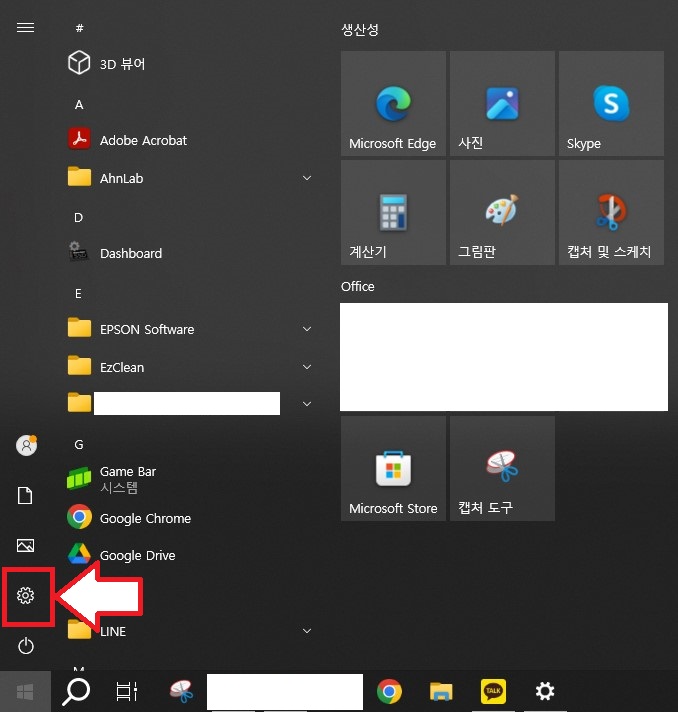Viewport: 678px width, 712px height.
Task: Open the 캡처 도구 snipping tool tile
Action: (502, 469)
